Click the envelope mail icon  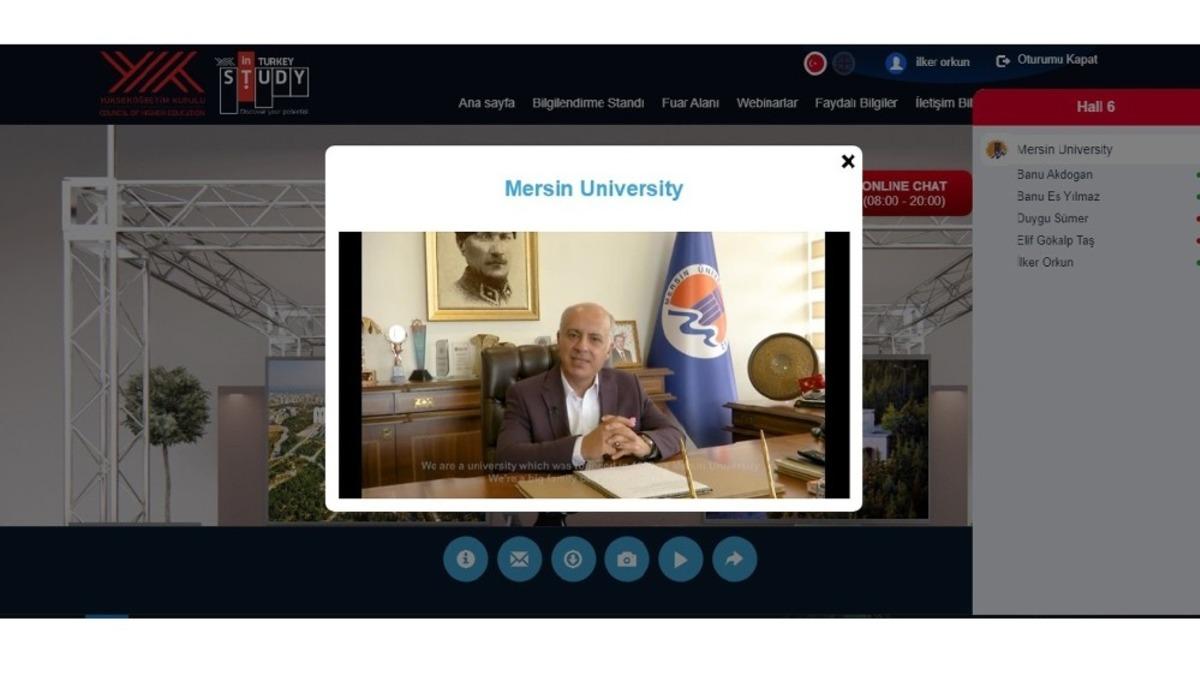pyautogui.click(x=520, y=560)
